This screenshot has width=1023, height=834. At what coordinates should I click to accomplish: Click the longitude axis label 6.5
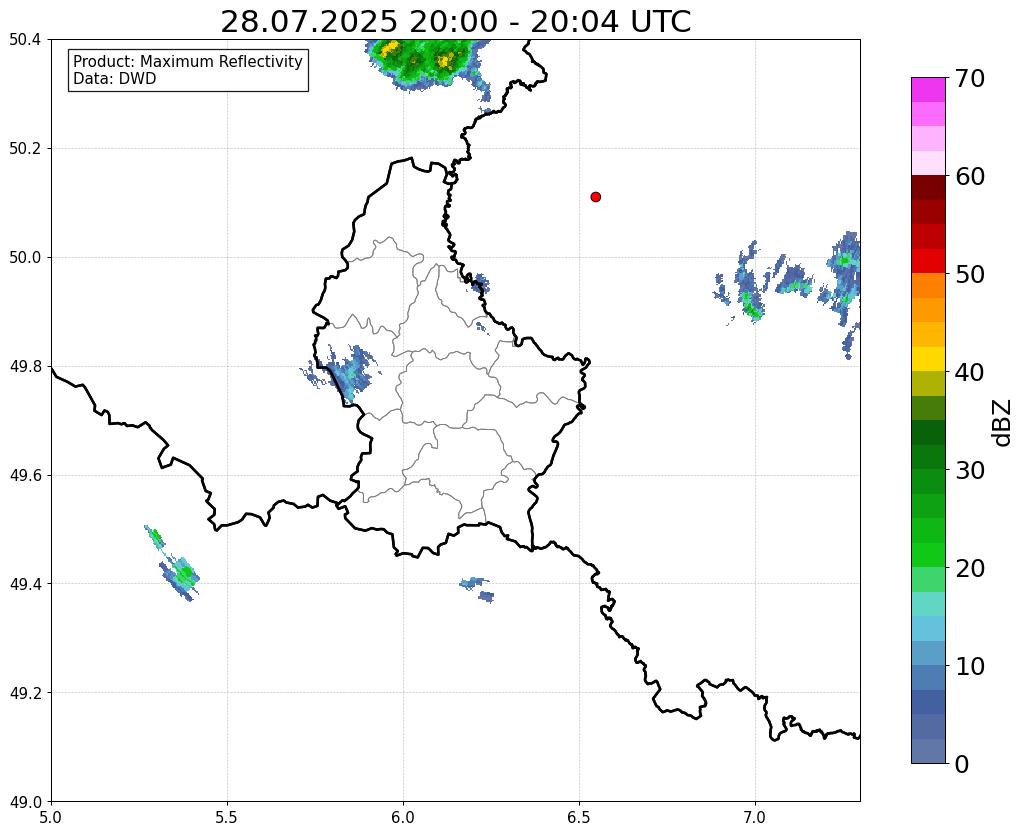[579, 817]
